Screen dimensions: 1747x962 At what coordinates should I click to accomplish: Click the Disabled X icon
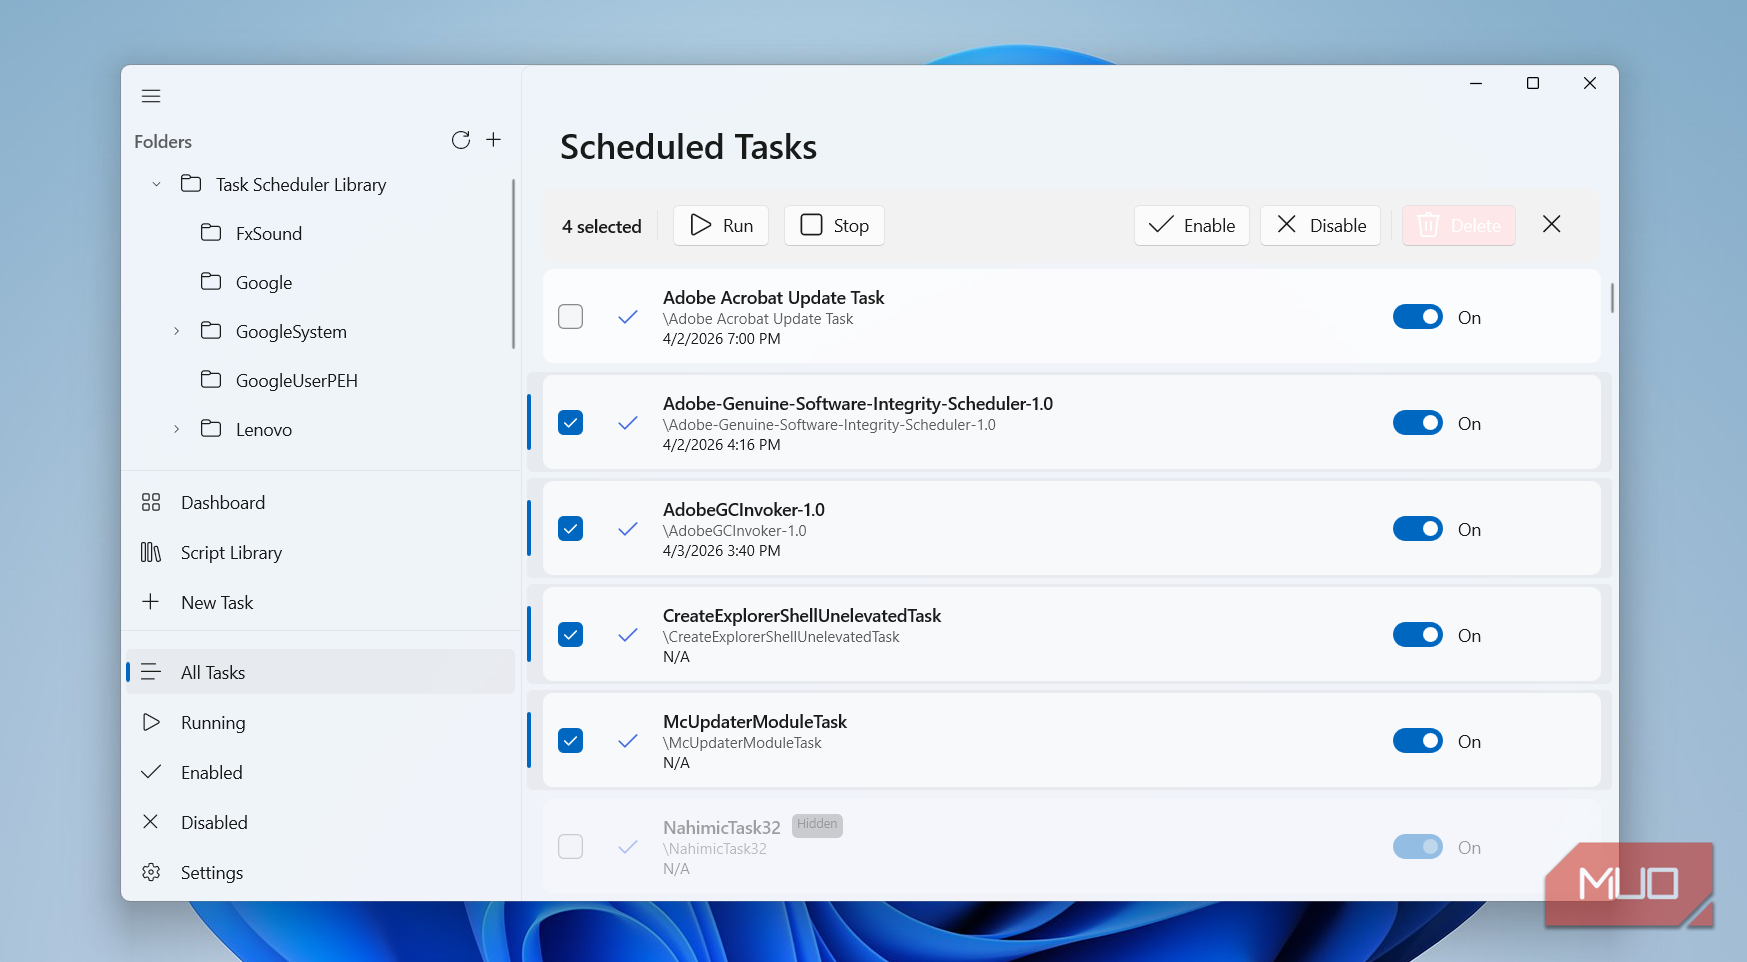click(x=151, y=822)
